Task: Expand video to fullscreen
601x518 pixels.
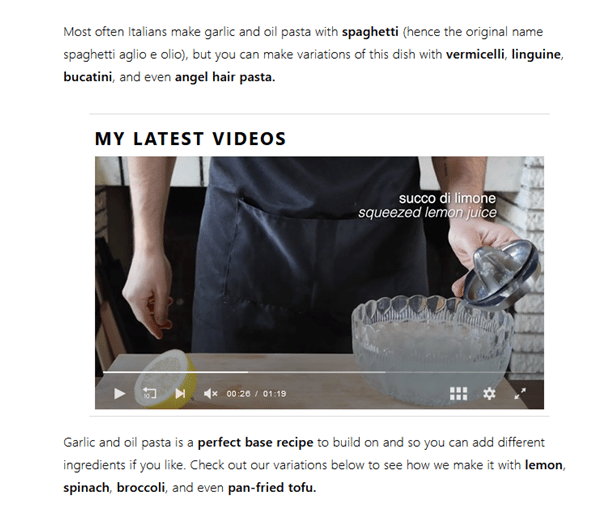Action: click(x=520, y=393)
